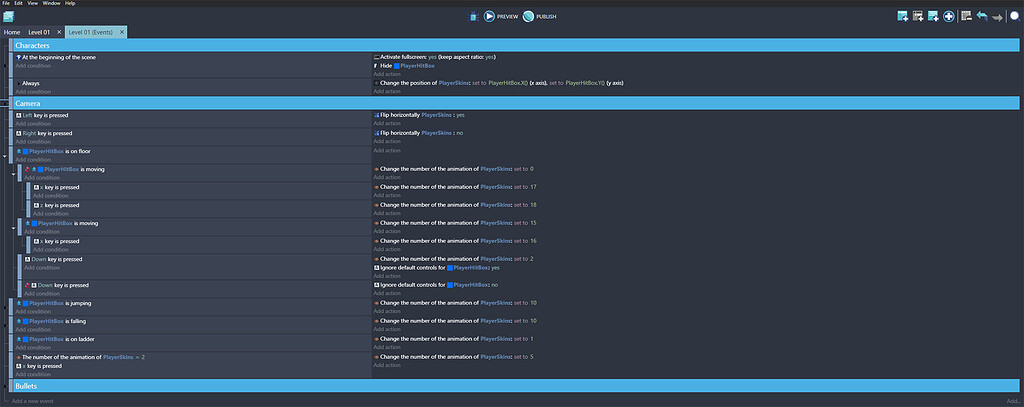Image resolution: width=1024 pixels, height=407 pixels.
Task: Switch to the Level 01 scene tab
Action: pos(39,32)
